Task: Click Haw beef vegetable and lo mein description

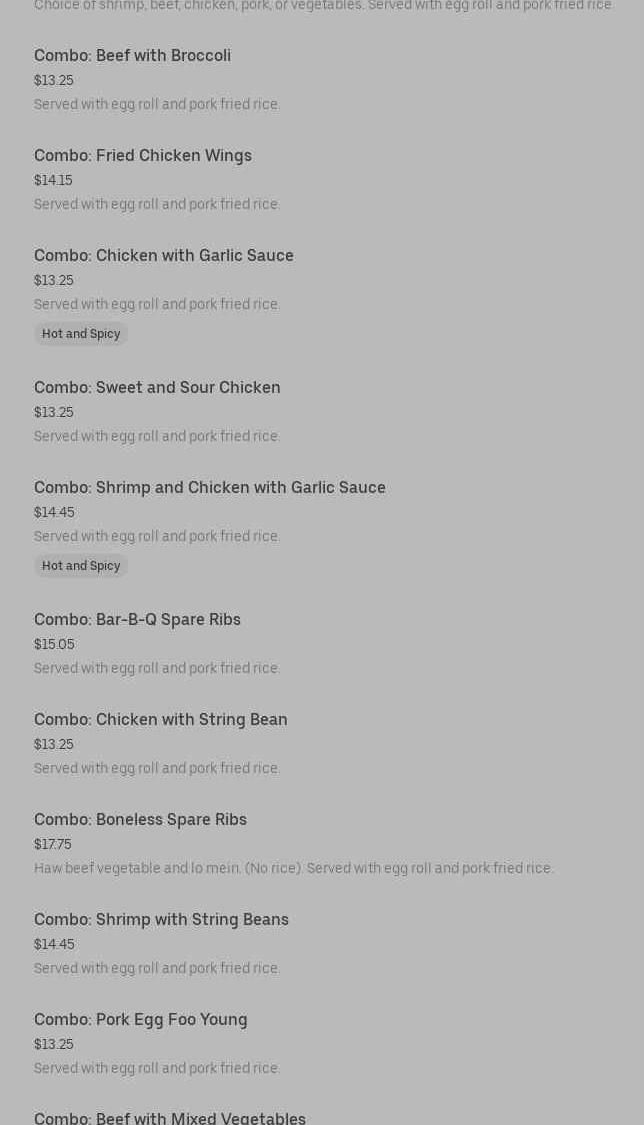Action: [293, 868]
